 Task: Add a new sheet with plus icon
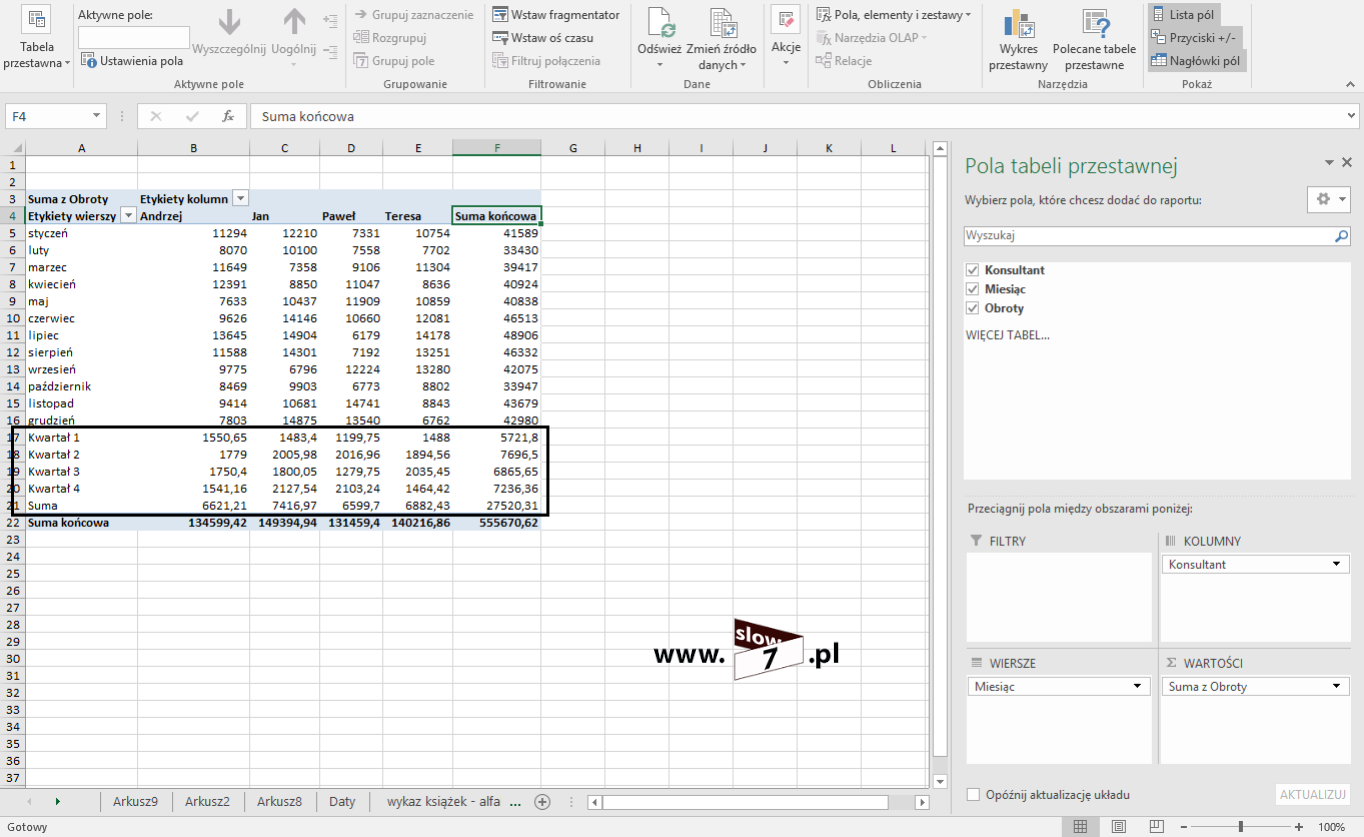(x=542, y=801)
